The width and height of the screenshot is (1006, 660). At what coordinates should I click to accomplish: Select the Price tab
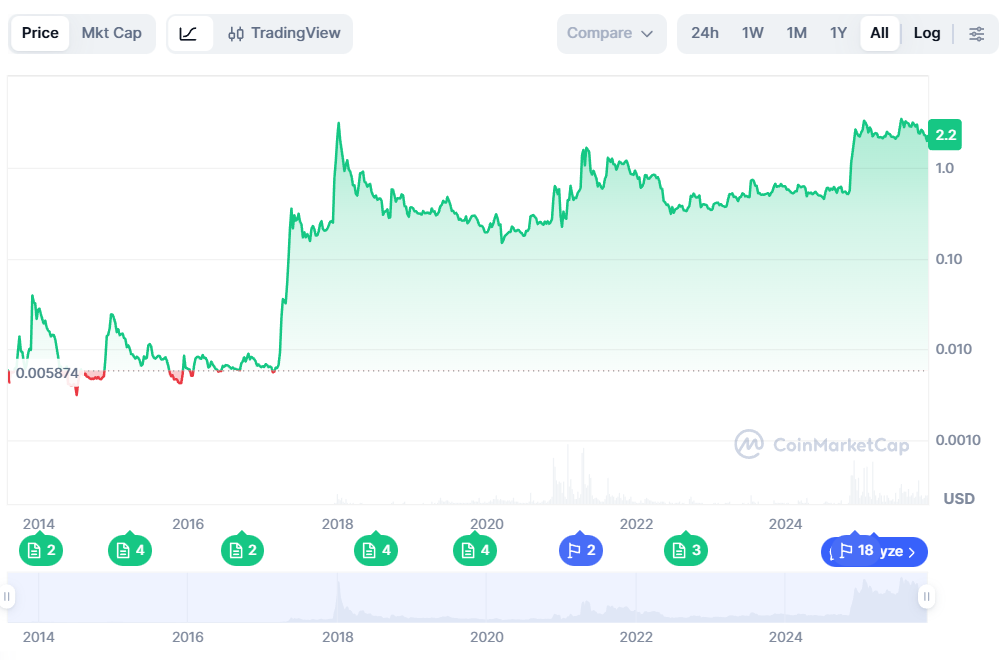(40, 33)
